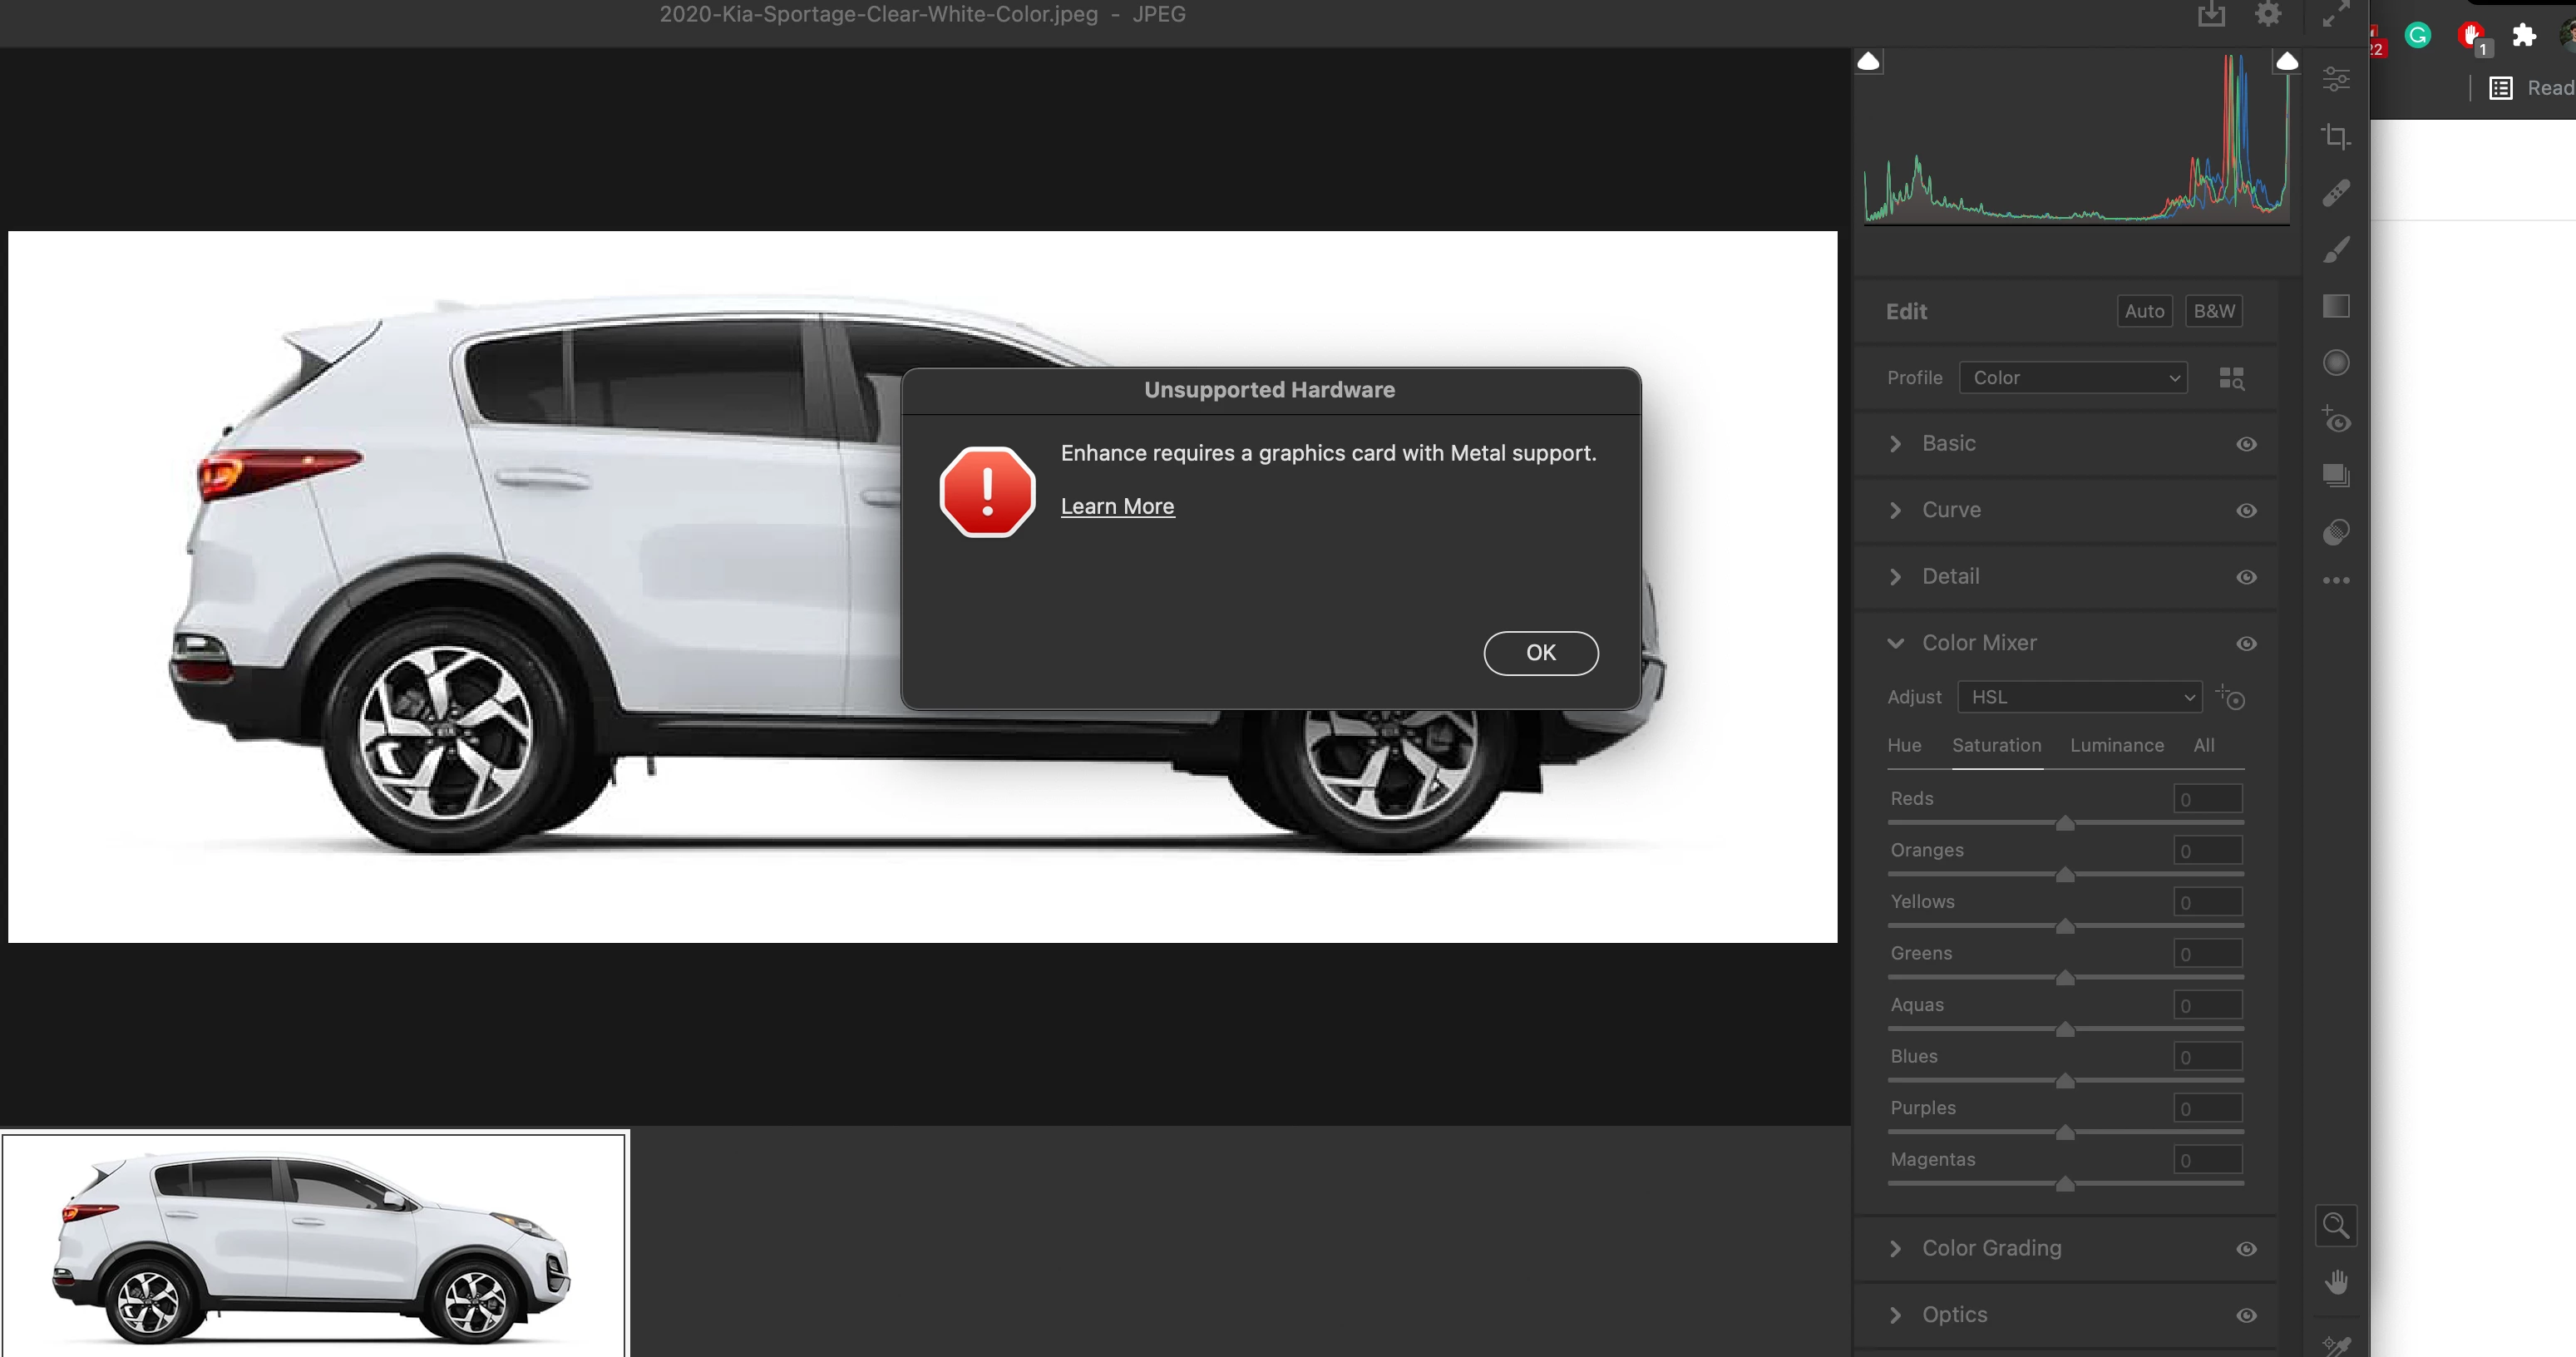Screen dimensions: 2576x1357
Task: Select the Spot Removal bandage tool
Action: click(2336, 192)
